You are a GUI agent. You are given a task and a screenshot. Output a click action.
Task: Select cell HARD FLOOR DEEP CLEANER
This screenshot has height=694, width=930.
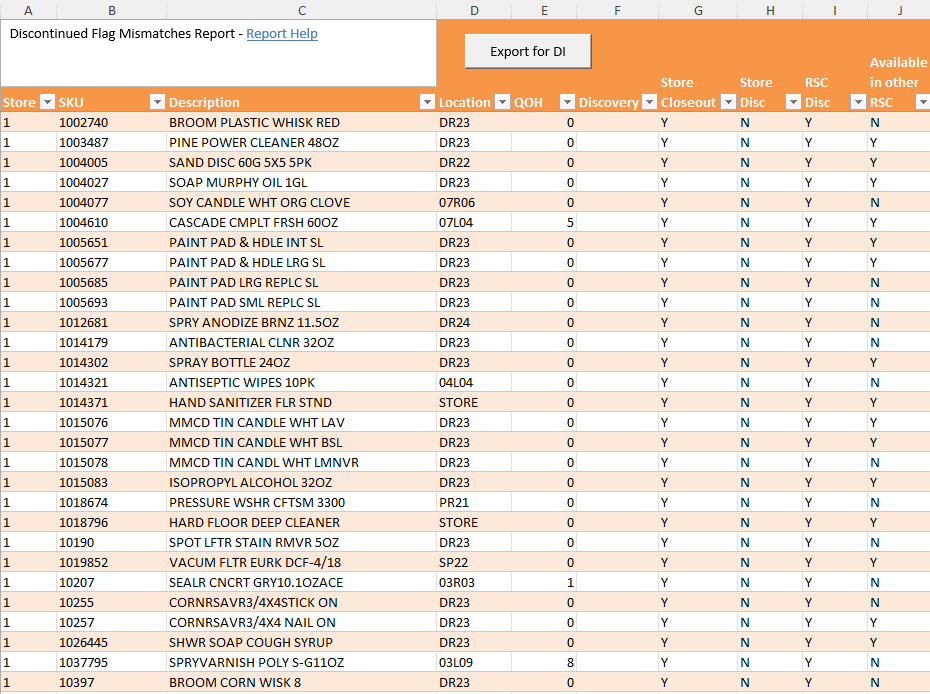(x=301, y=523)
